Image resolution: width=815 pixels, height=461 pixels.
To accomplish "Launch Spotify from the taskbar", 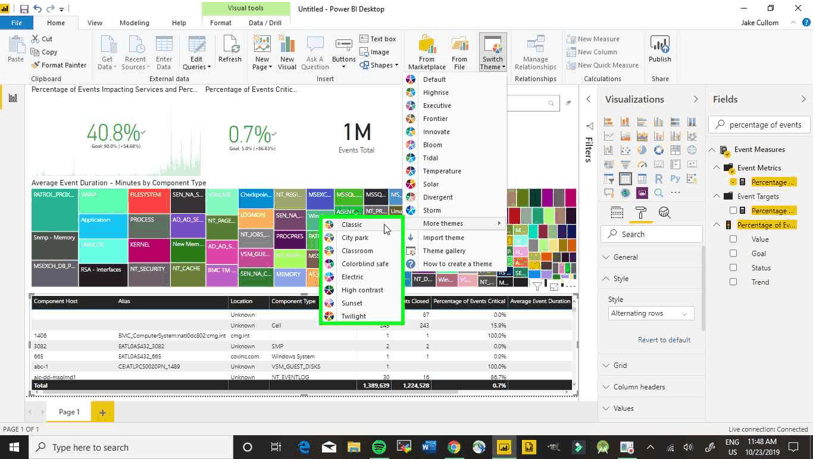I will click(379, 447).
